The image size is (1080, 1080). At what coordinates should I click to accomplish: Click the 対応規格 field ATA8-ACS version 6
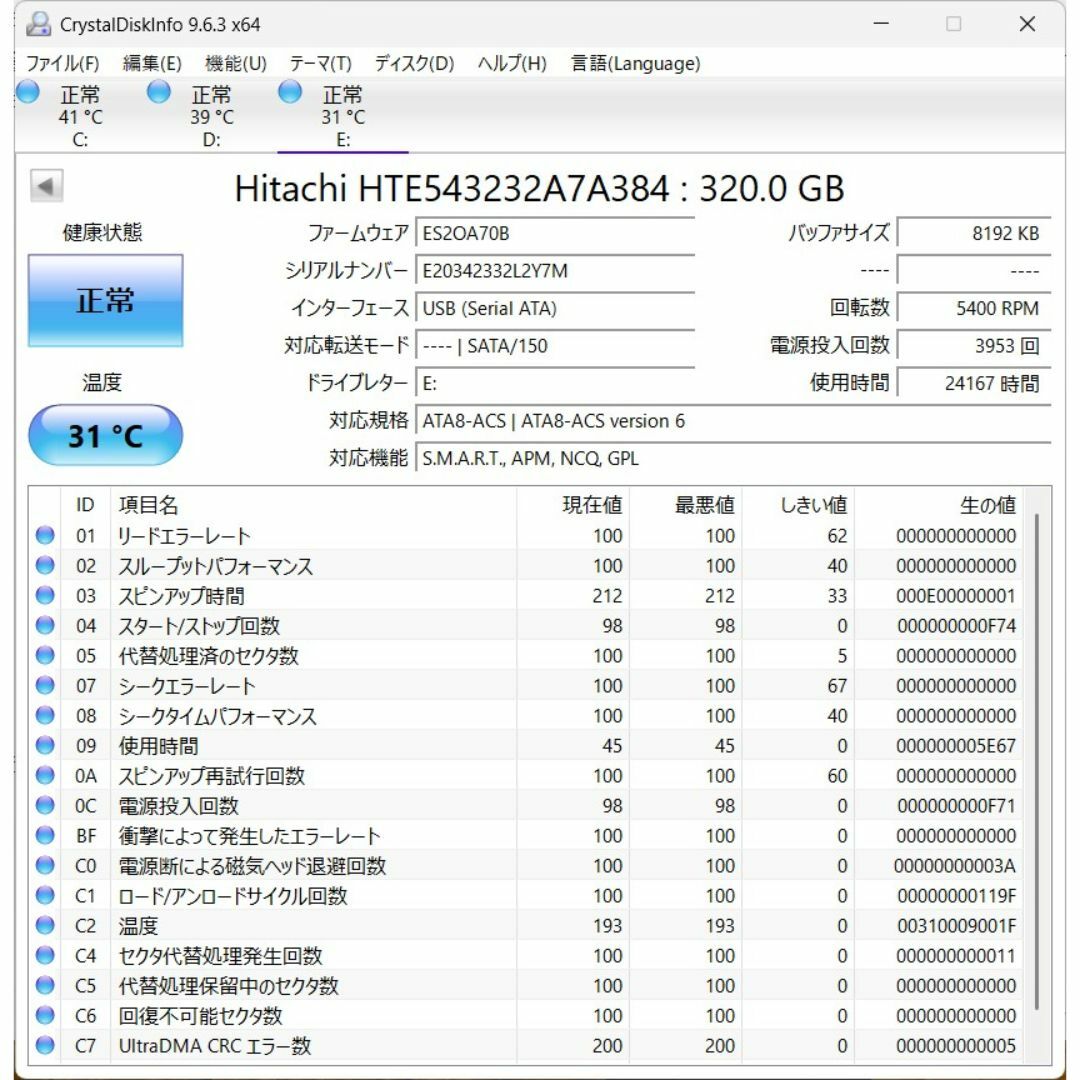734,421
